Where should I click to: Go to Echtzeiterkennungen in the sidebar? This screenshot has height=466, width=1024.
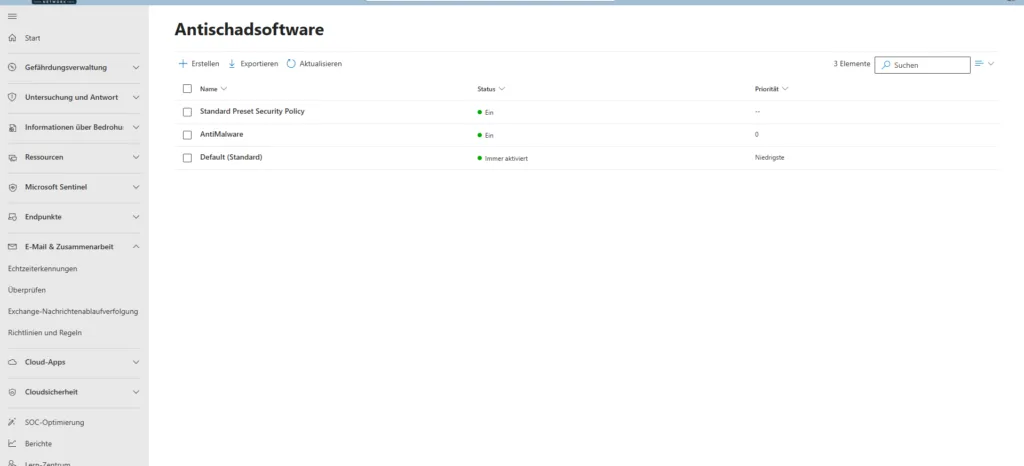tap(42, 269)
